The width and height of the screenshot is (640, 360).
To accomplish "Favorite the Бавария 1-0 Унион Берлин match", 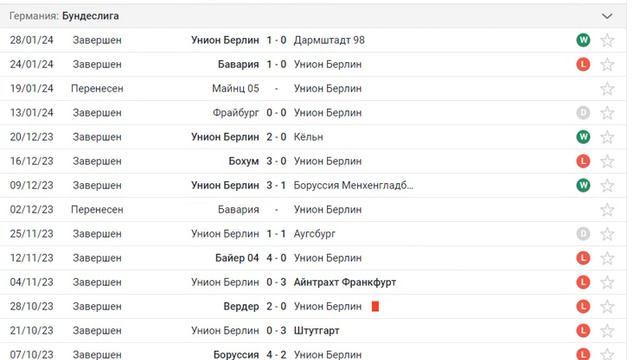I will [607, 64].
